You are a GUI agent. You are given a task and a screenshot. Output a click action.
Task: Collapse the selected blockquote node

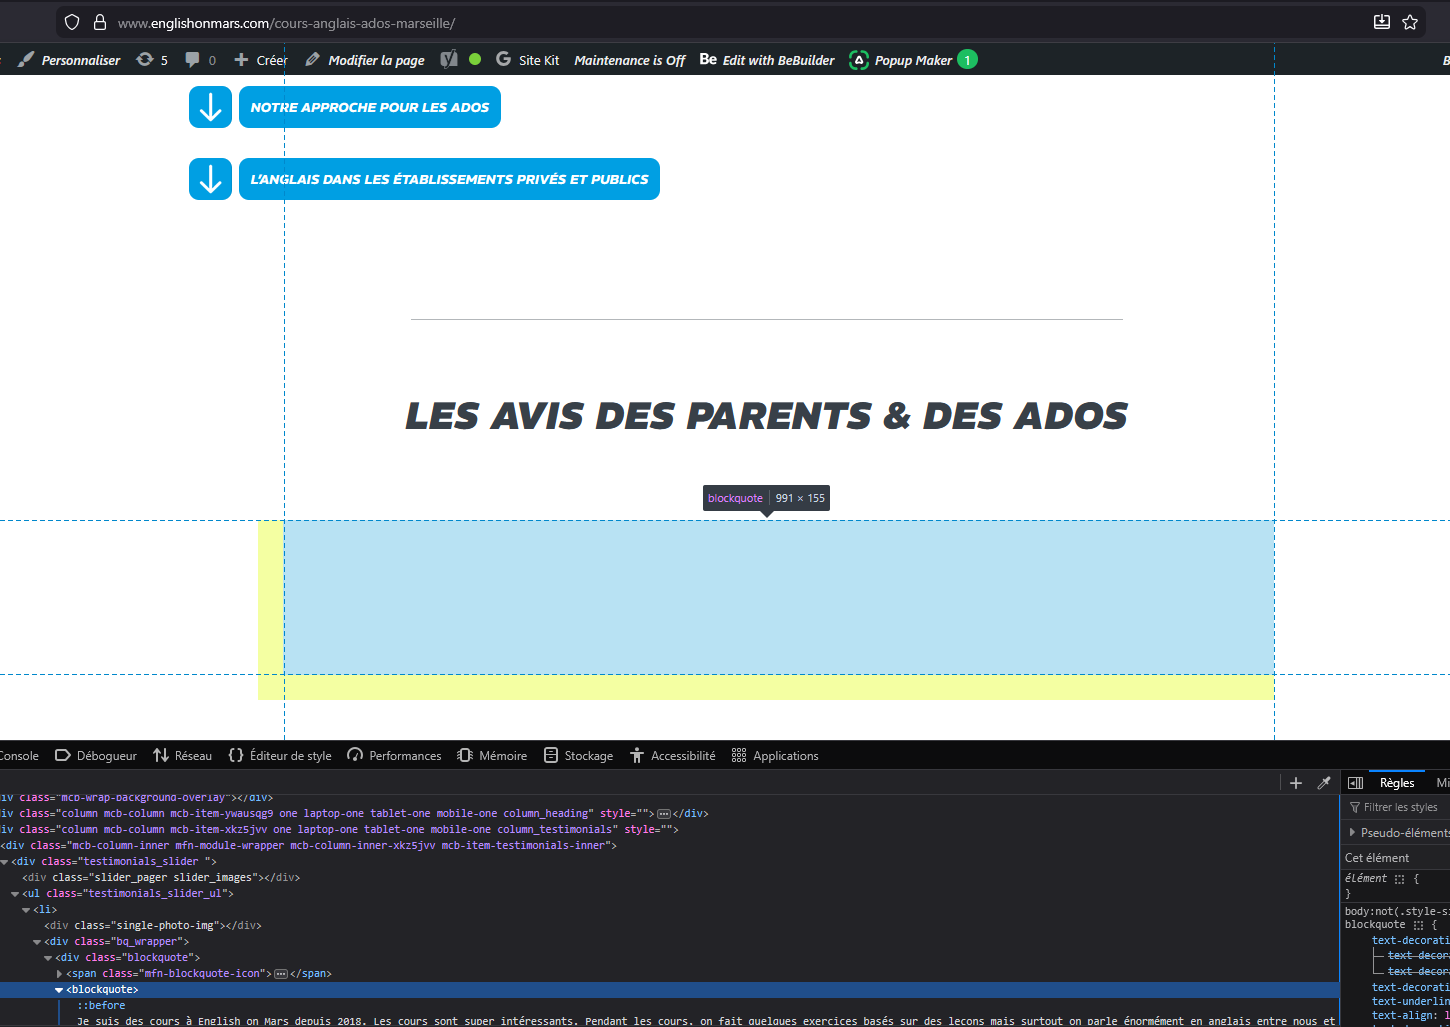pyautogui.click(x=59, y=990)
